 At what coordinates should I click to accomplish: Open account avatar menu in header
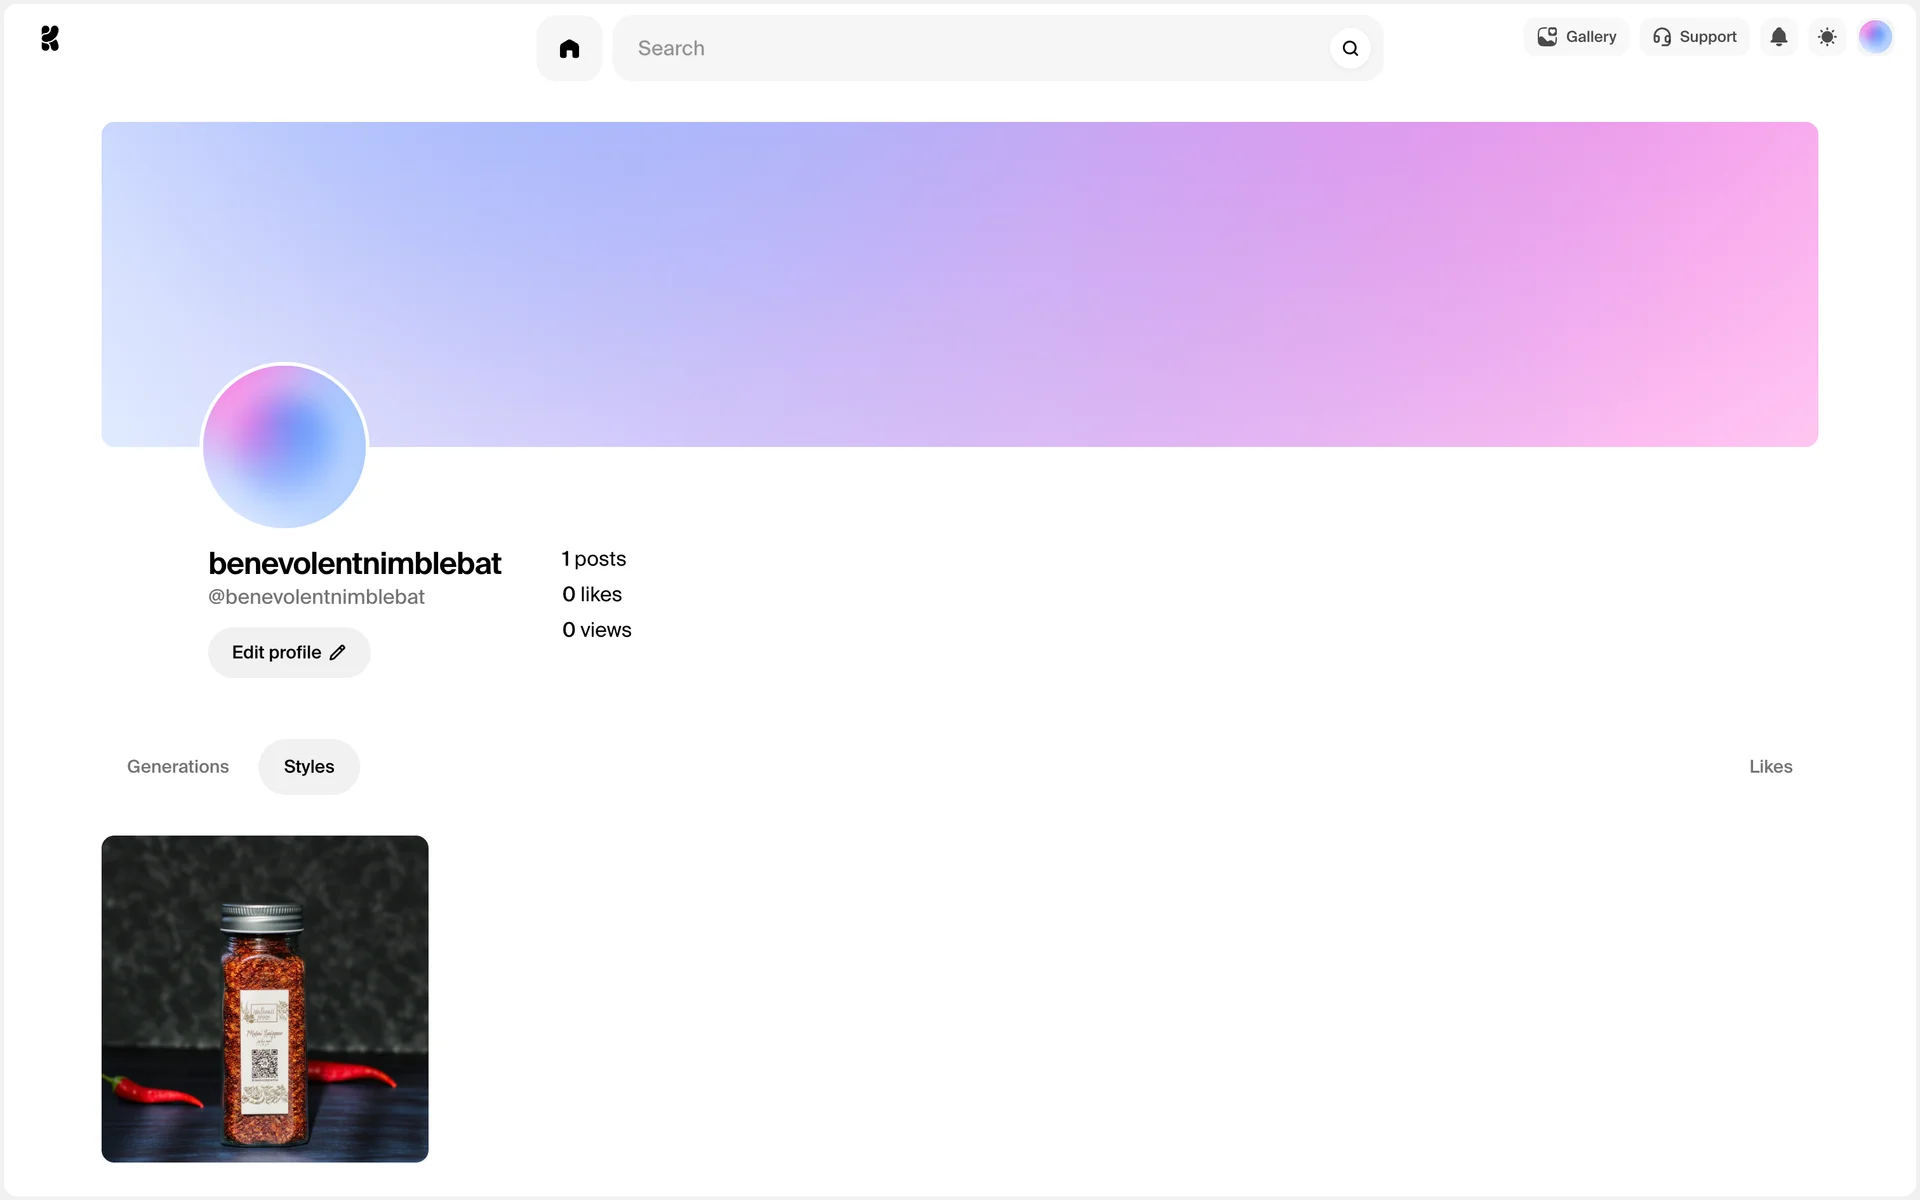pyautogui.click(x=1875, y=37)
